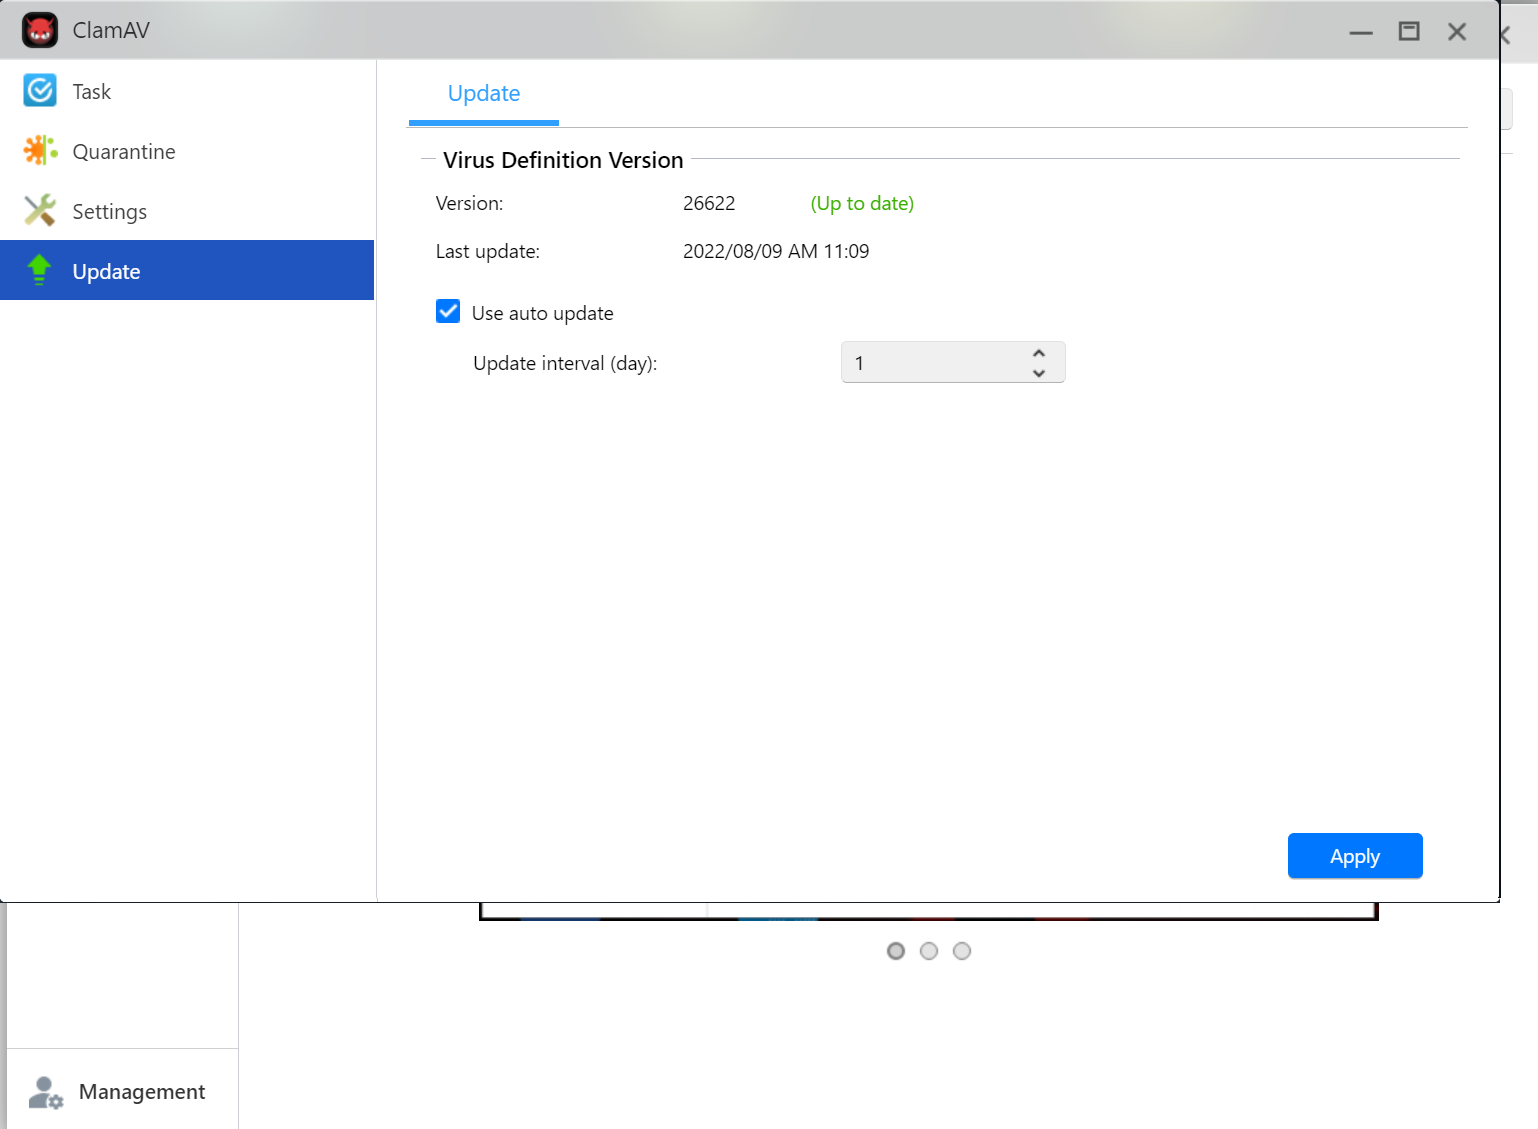Screen dimensions: 1538x1129
Task: Click the ClamAV window title text
Action: point(111,31)
